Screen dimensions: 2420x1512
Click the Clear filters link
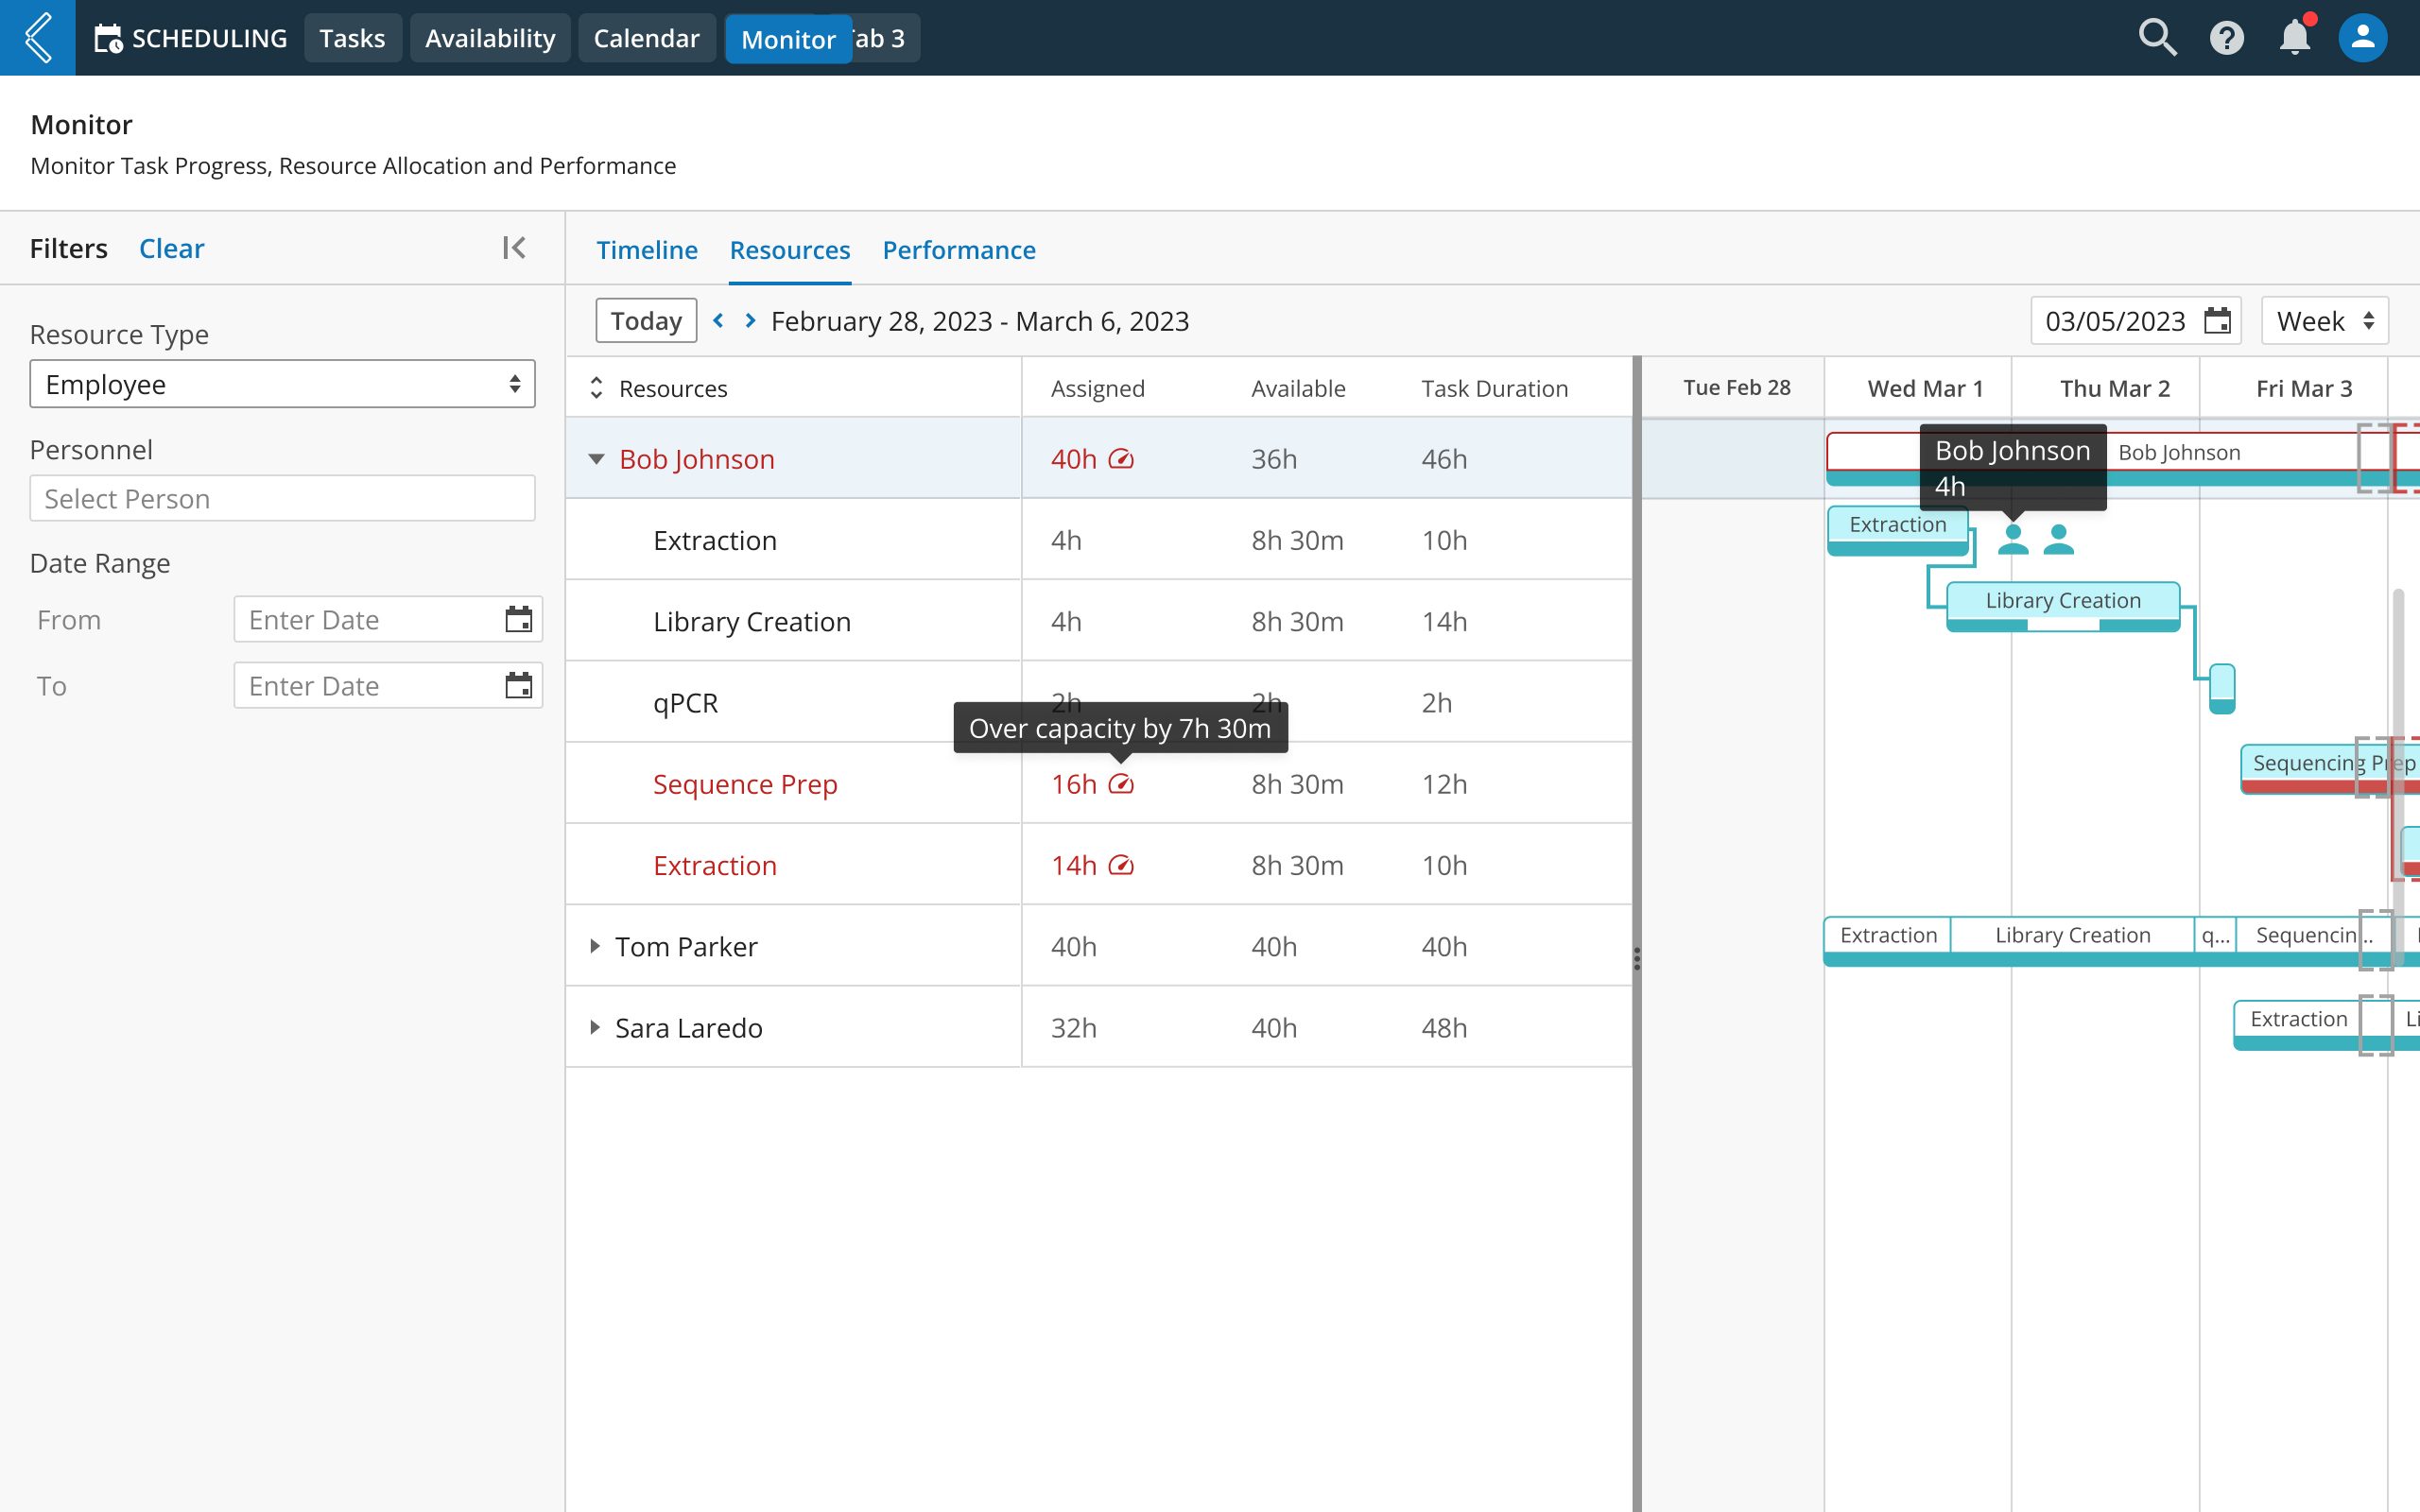tap(171, 248)
